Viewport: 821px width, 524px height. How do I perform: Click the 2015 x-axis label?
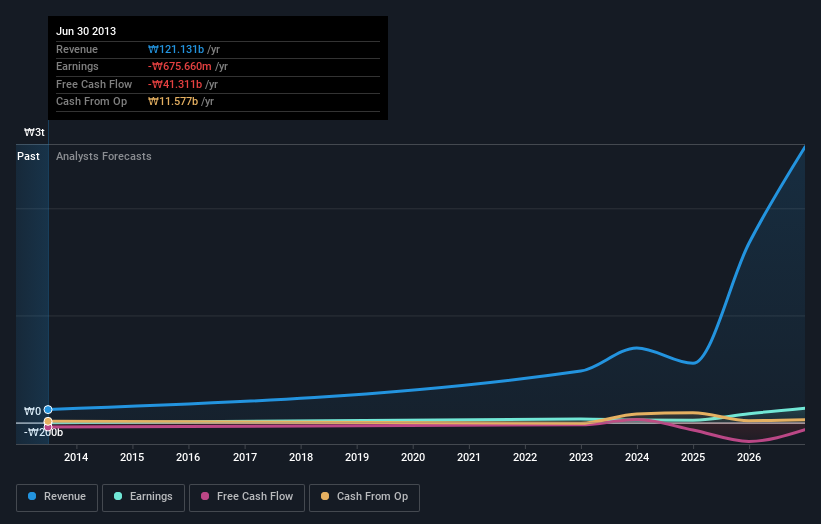132,458
